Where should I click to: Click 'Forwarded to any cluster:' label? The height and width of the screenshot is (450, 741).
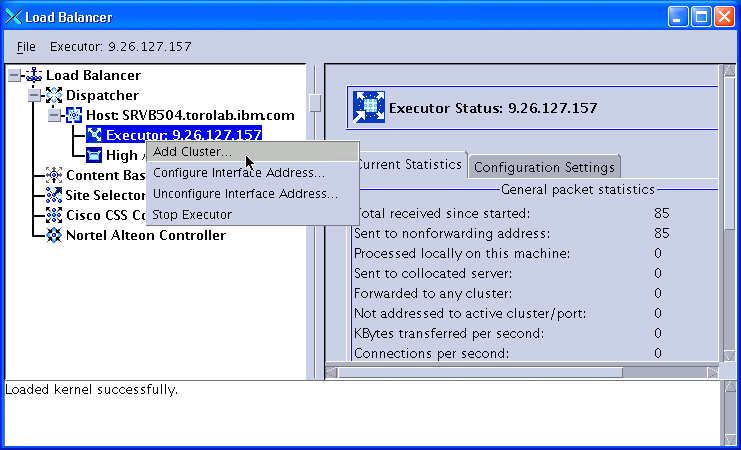click(x=433, y=294)
